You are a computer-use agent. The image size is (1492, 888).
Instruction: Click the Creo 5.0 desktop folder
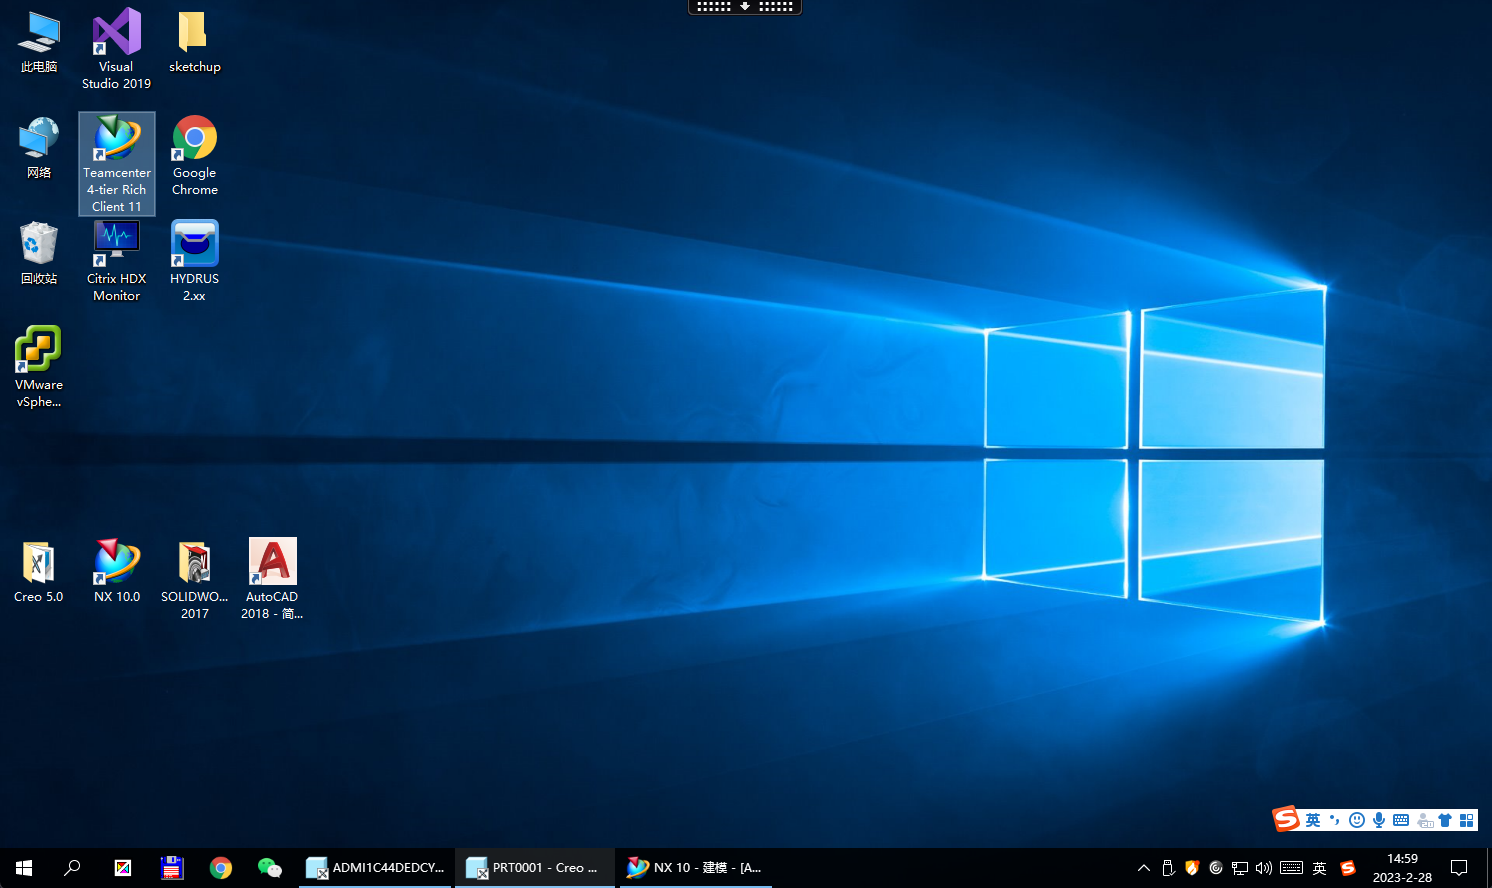tap(39, 571)
